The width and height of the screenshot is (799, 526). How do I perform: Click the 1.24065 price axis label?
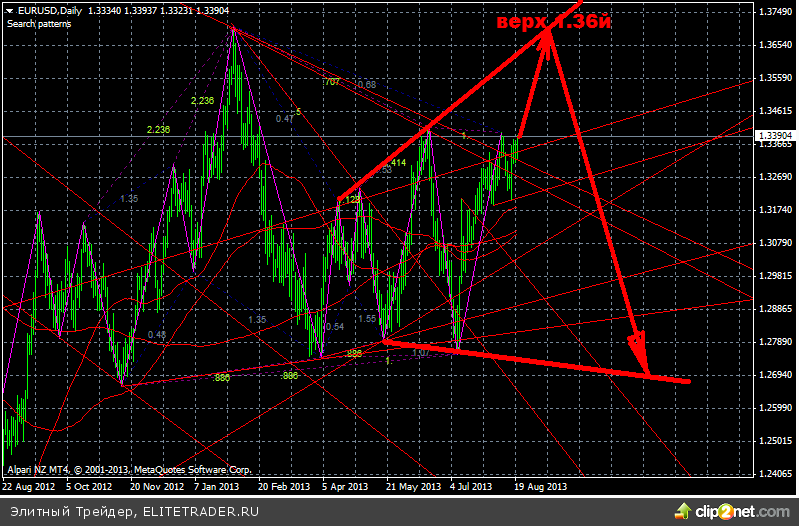(x=775, y=474)
